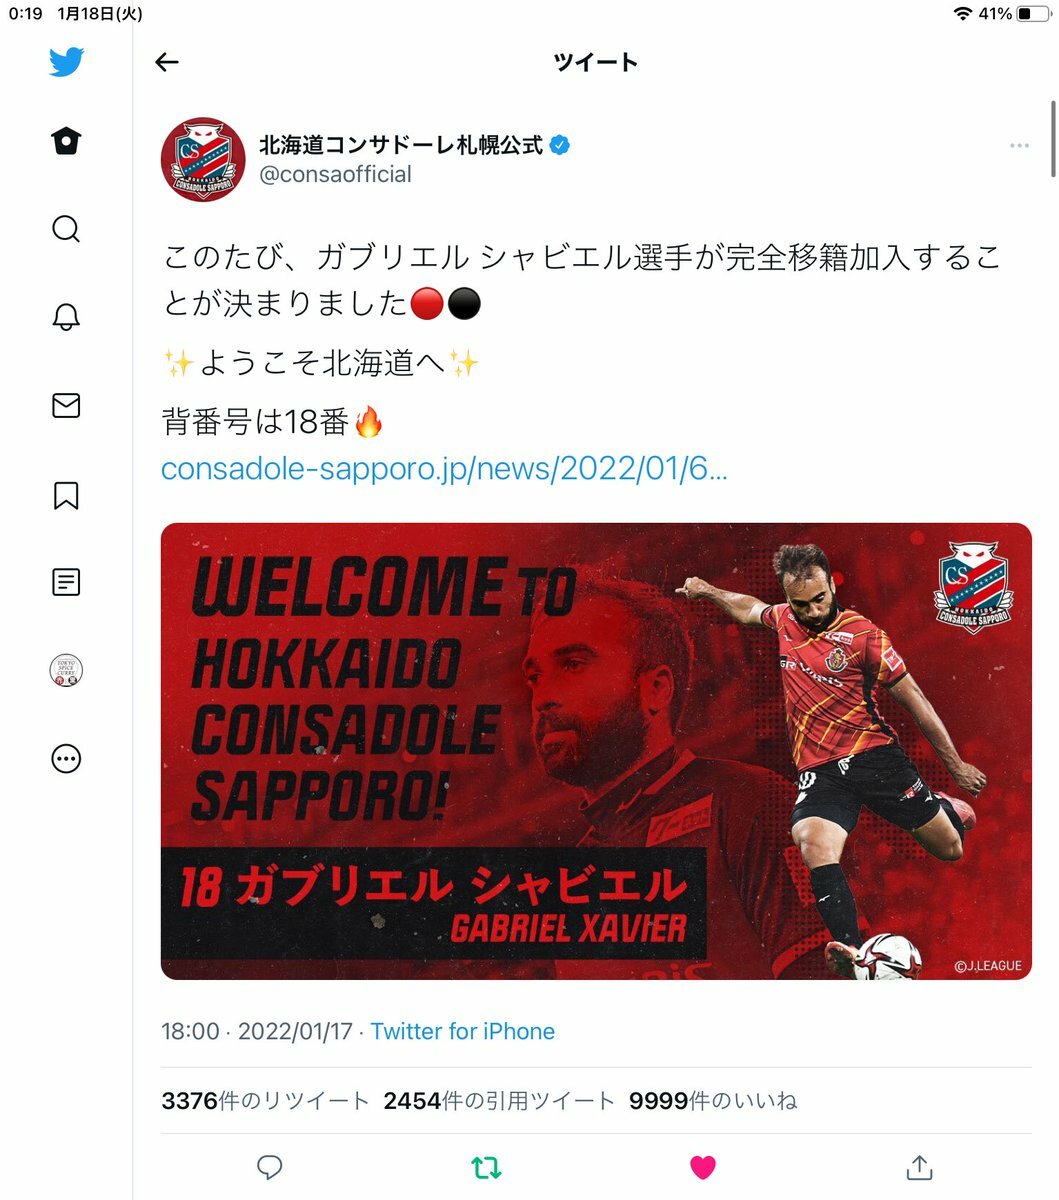
Task: Open the Twitter bird home logo
Action: [66, 62]
